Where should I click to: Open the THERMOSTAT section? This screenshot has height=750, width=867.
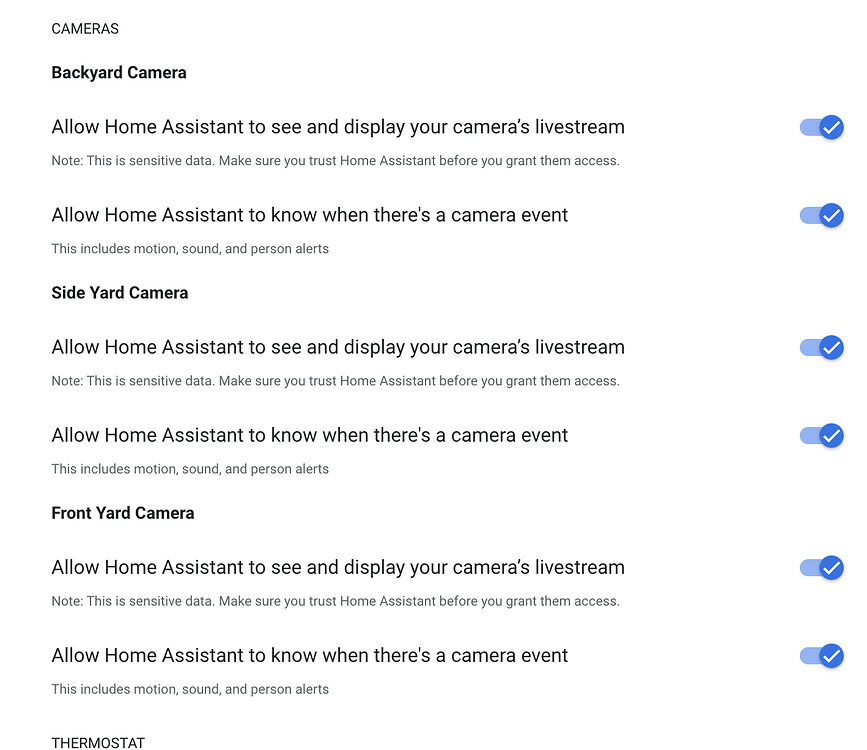pyautogui.click(x=98, y=743)
